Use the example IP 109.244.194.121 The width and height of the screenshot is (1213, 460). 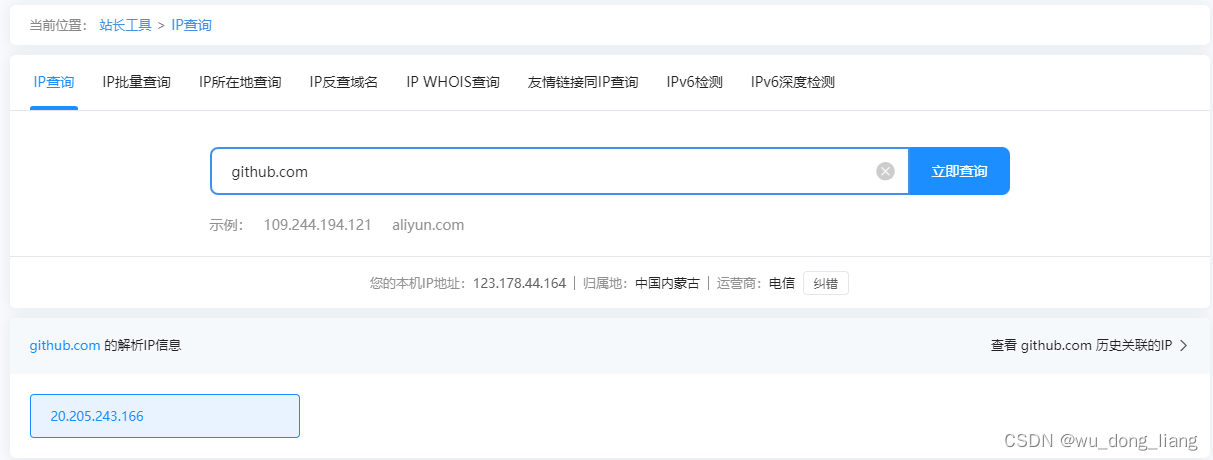[318, 225]
